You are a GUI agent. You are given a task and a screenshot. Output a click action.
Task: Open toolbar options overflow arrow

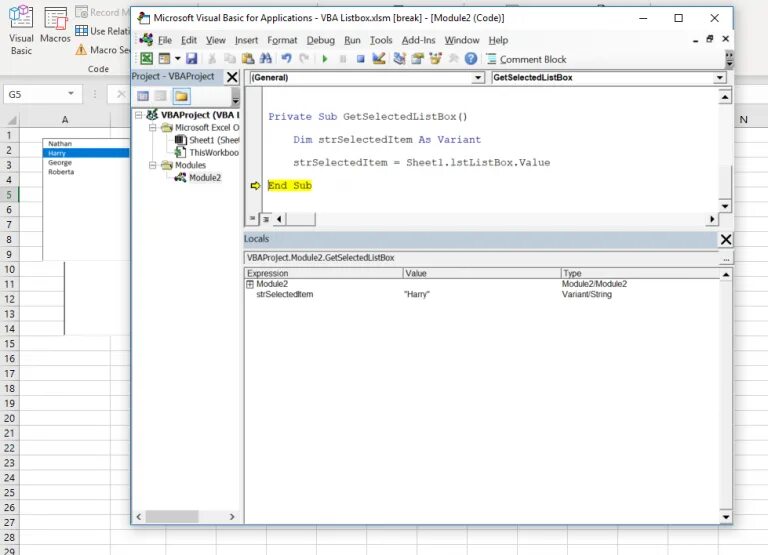coord(729,59)
